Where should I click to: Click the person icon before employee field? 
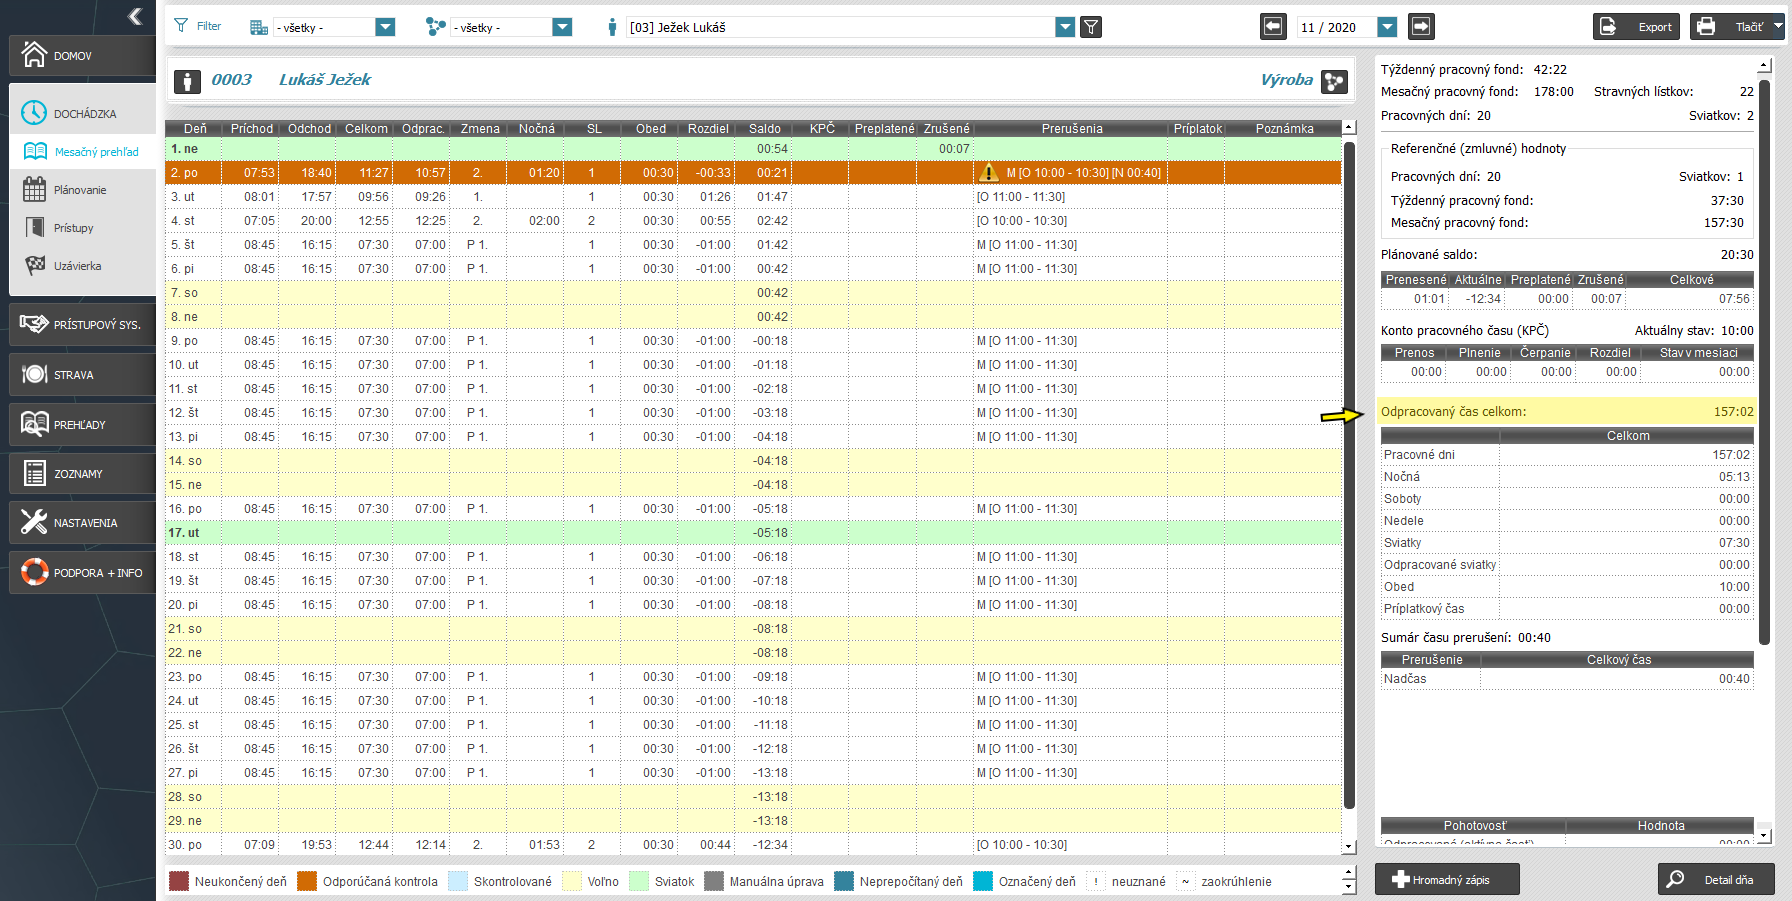click(x=612, y=27)
